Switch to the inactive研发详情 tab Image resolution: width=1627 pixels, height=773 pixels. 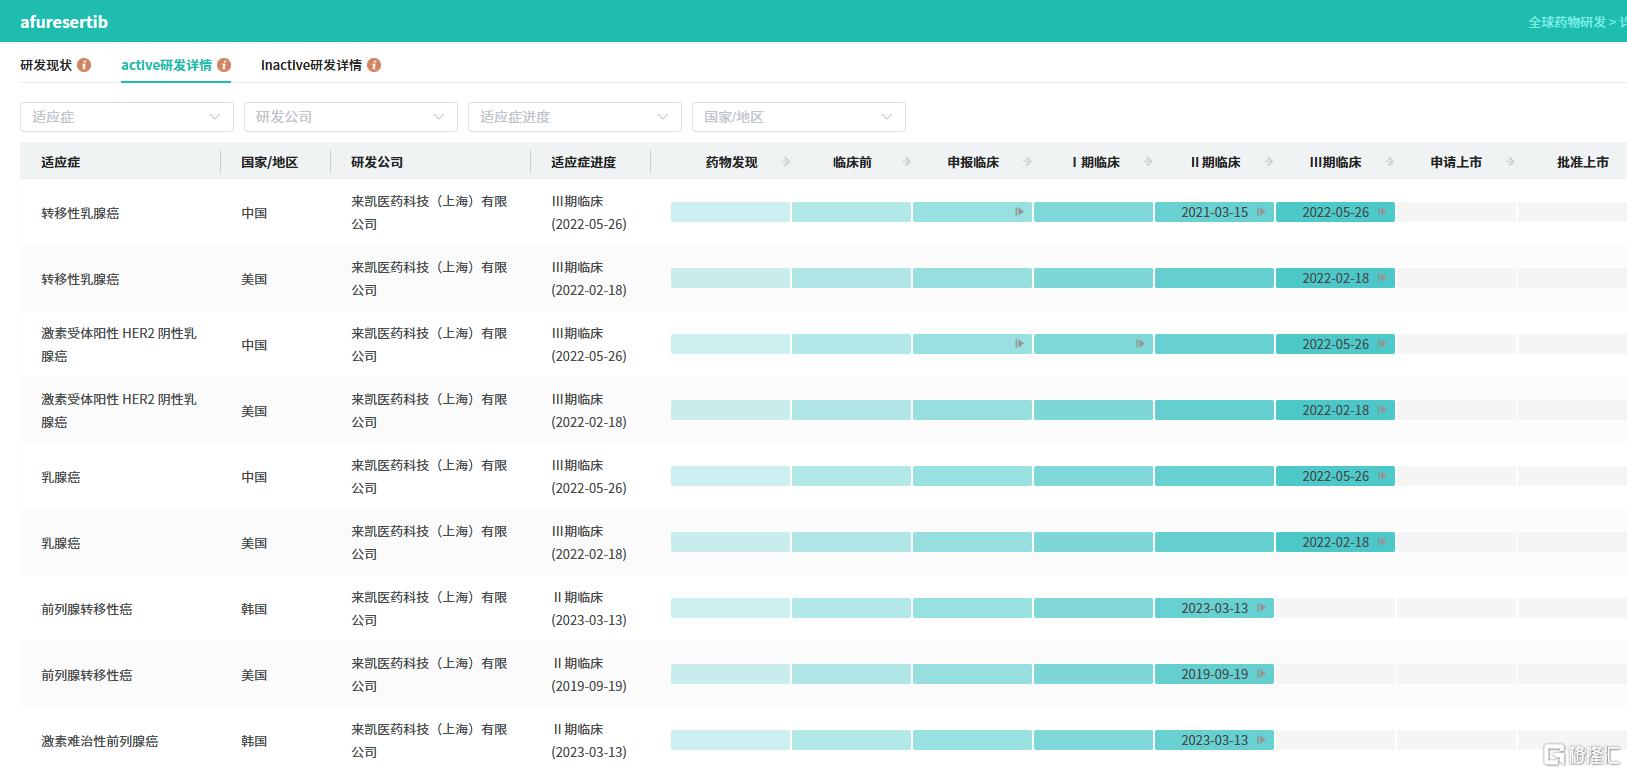311,65
